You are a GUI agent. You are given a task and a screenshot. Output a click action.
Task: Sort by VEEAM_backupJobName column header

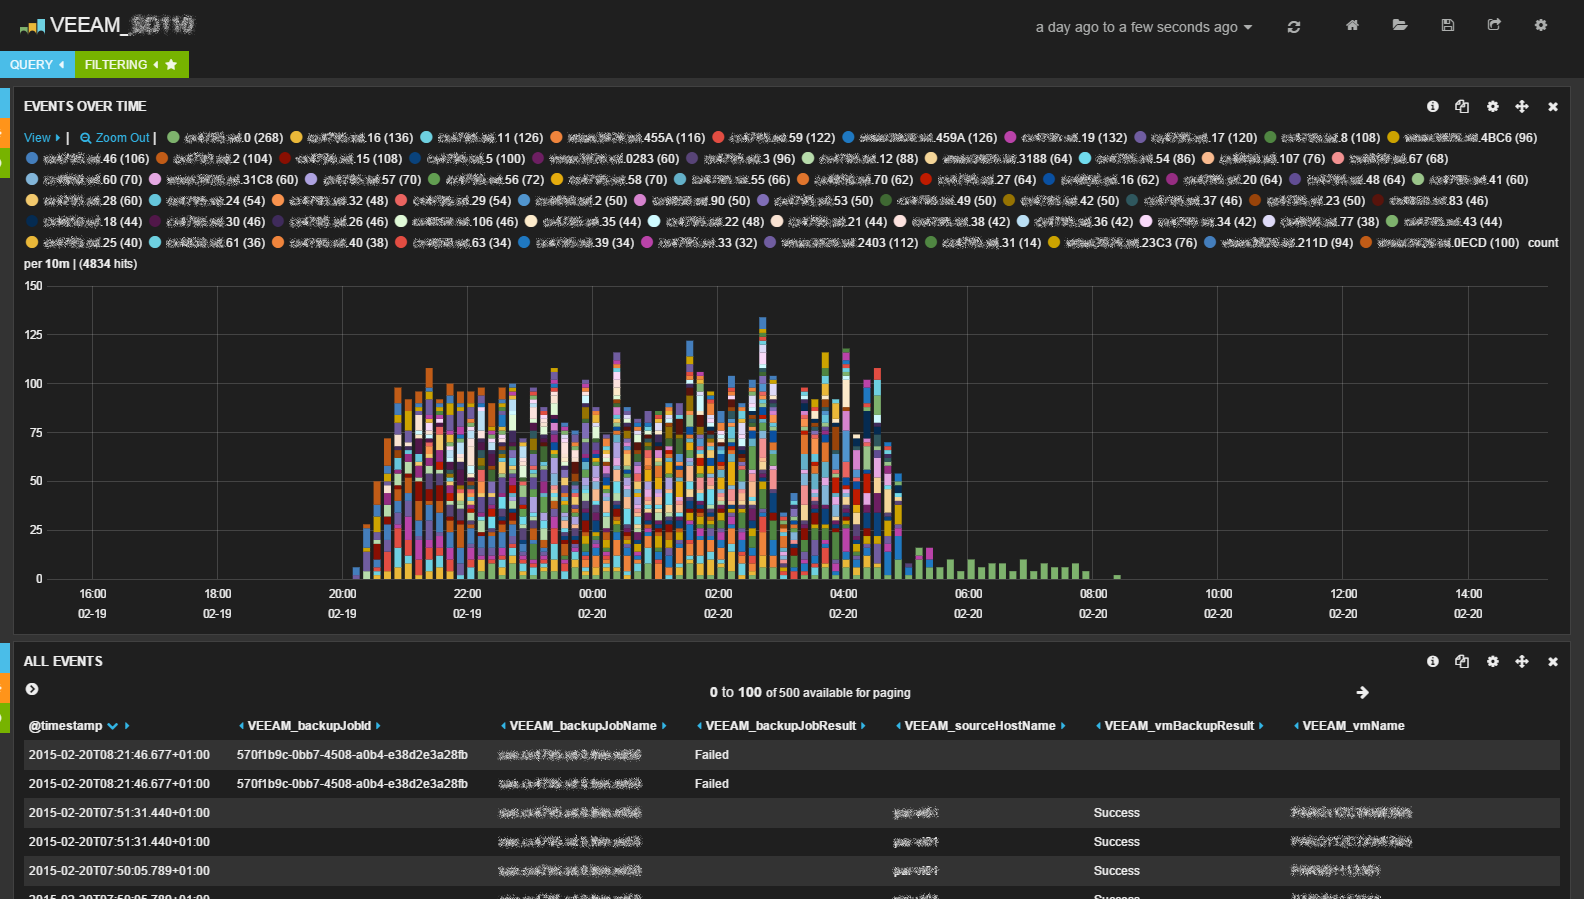tap(583, 726)
